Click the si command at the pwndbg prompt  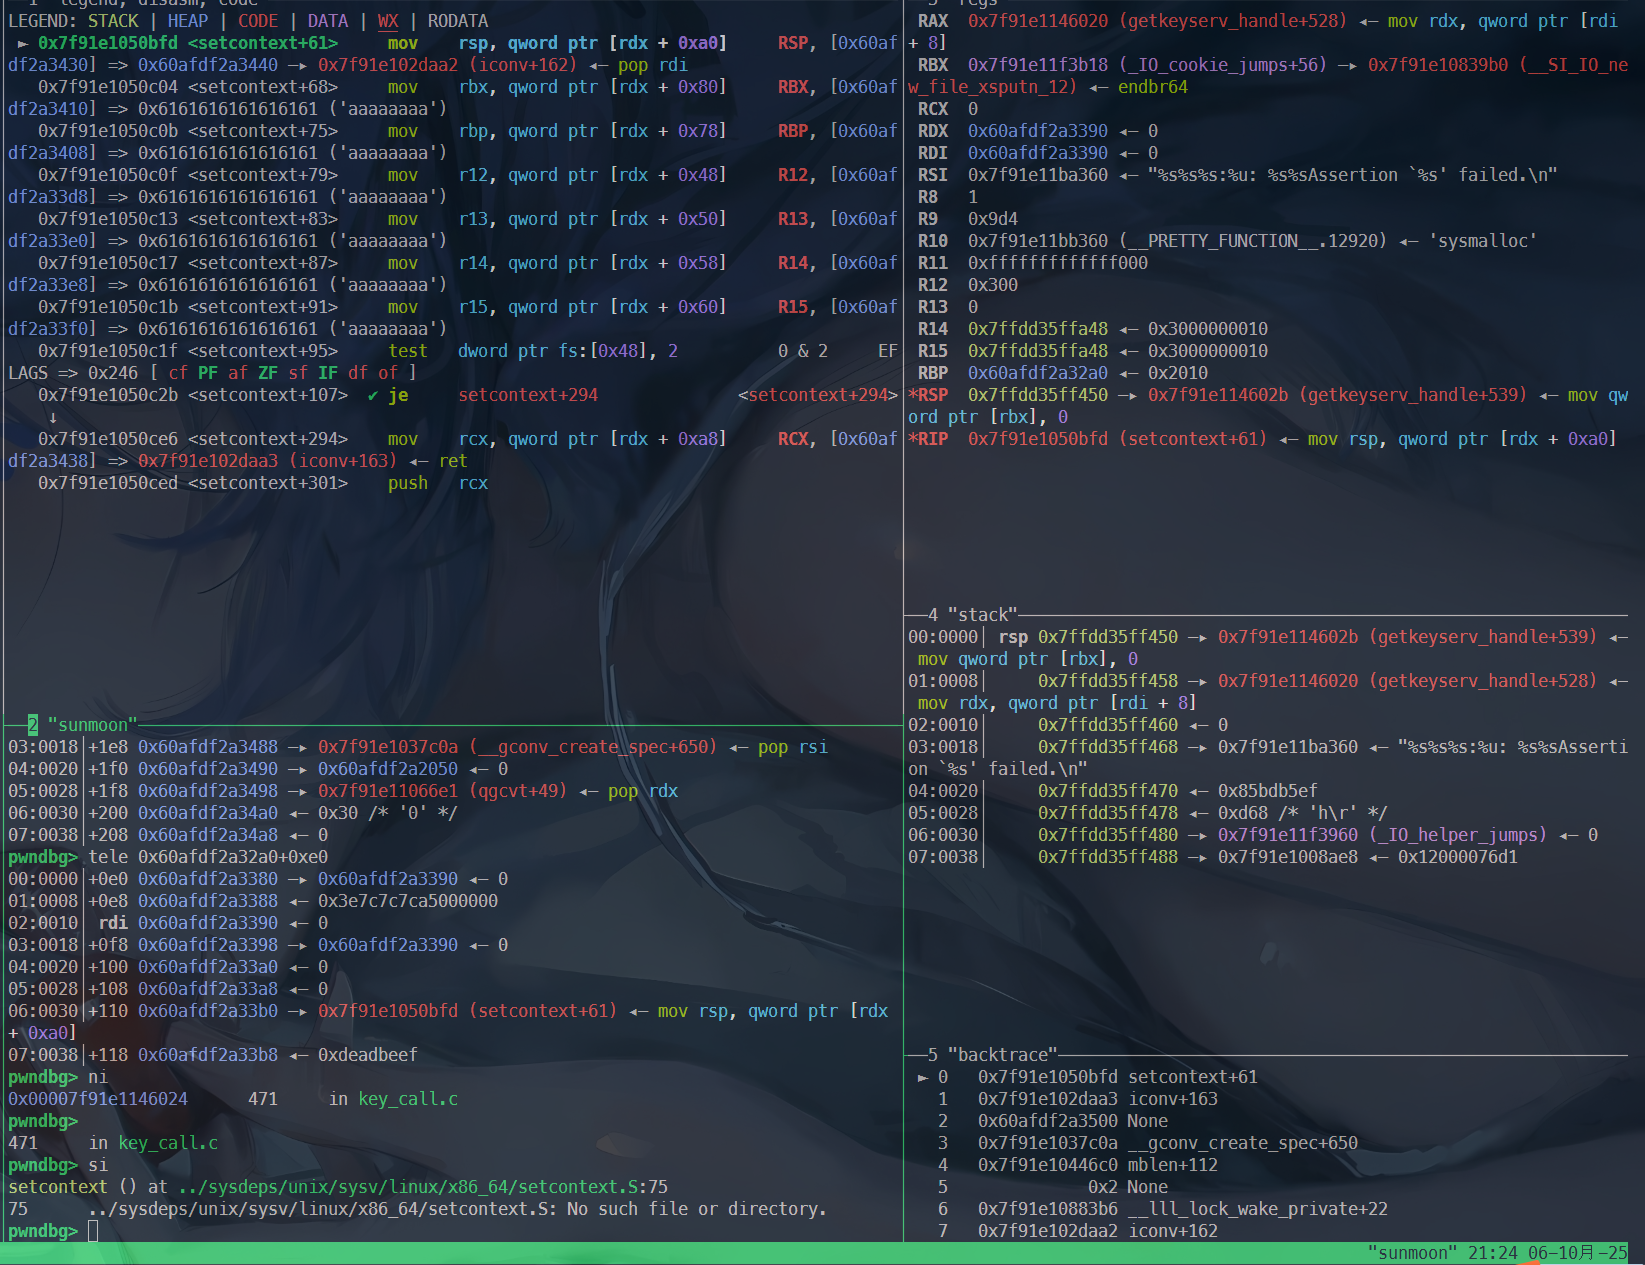point(98,1165)
